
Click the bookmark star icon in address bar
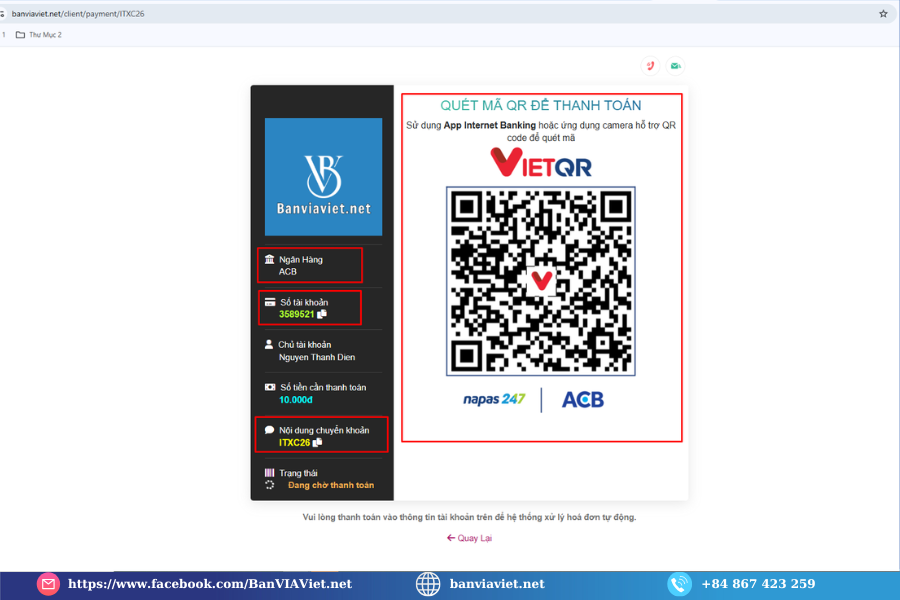[883, 14]
